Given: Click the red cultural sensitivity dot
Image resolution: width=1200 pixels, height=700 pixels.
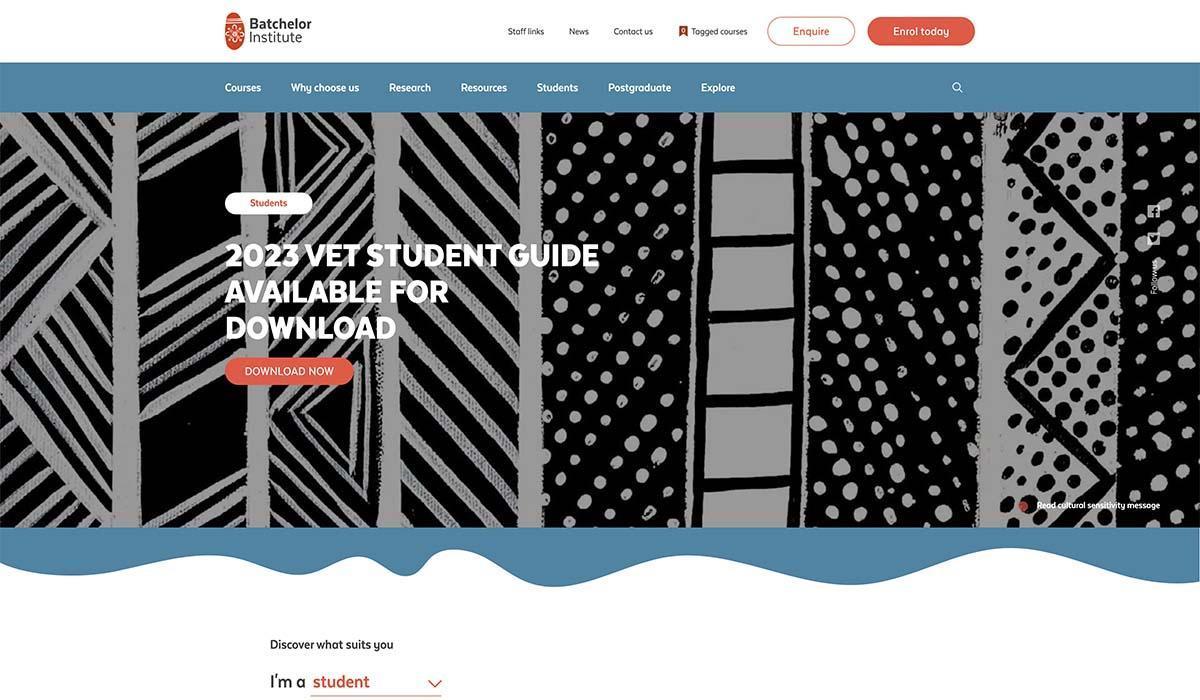Looking at the screenshot, I should click(x=1023, y=506).
